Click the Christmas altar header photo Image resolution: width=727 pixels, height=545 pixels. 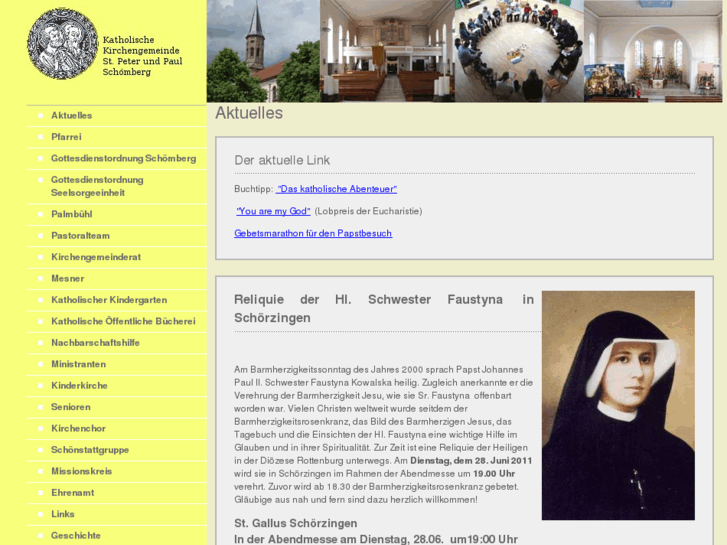pyautogui.click(x=653, y=51)
